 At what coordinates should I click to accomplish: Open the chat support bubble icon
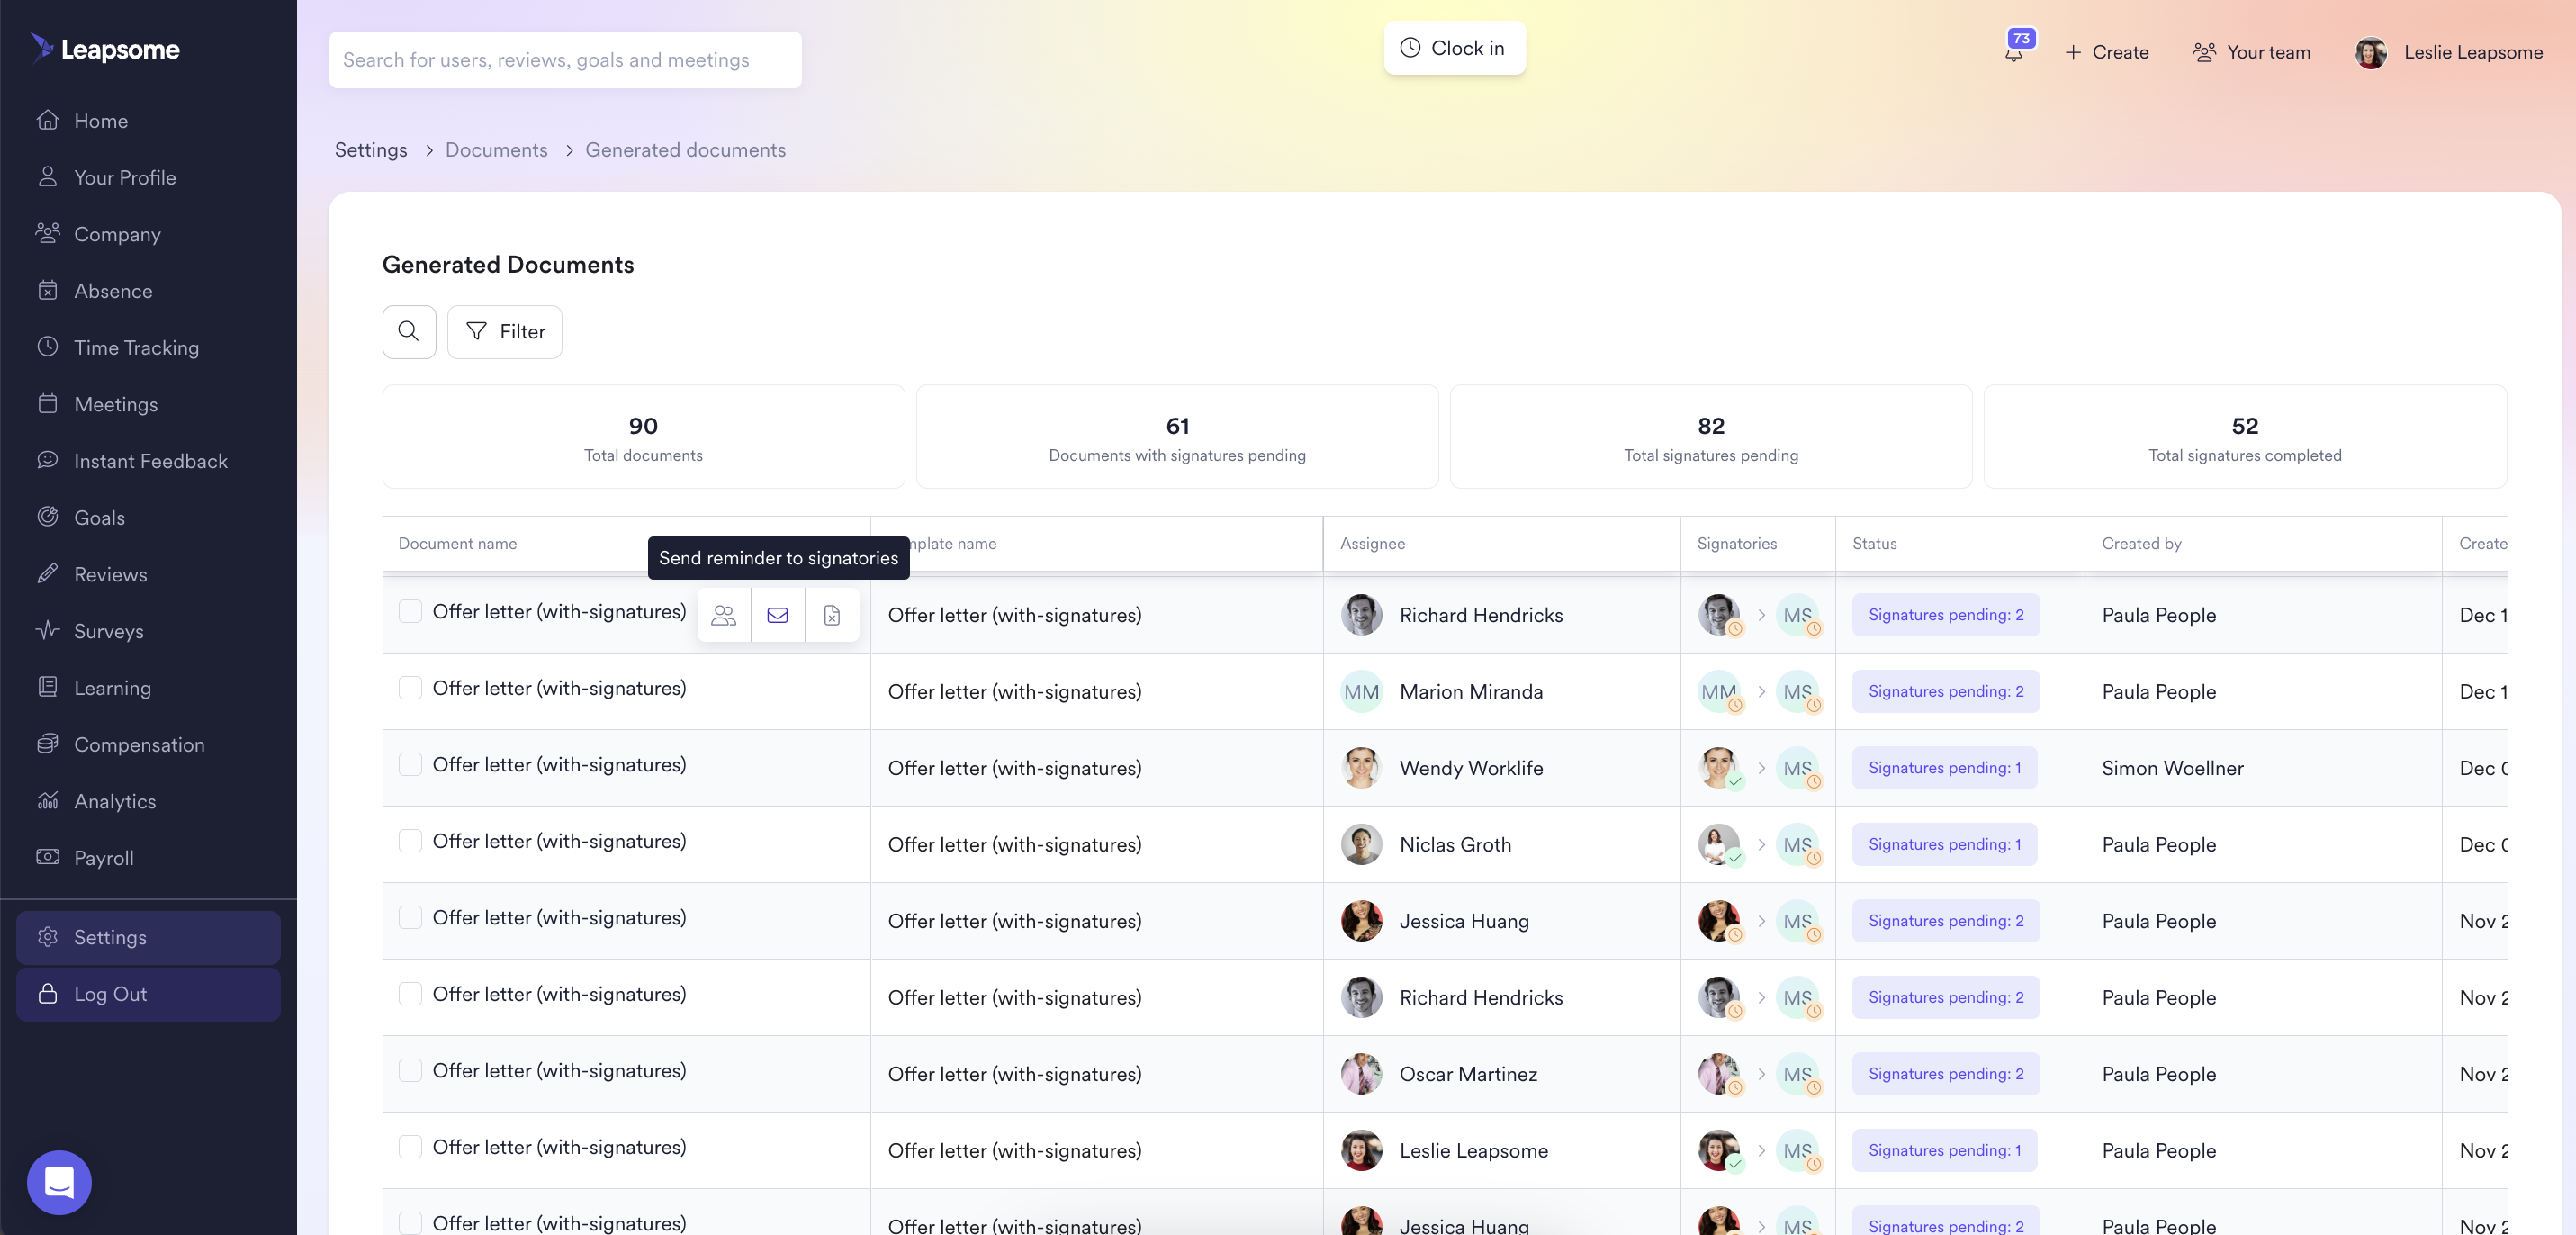59,1182
